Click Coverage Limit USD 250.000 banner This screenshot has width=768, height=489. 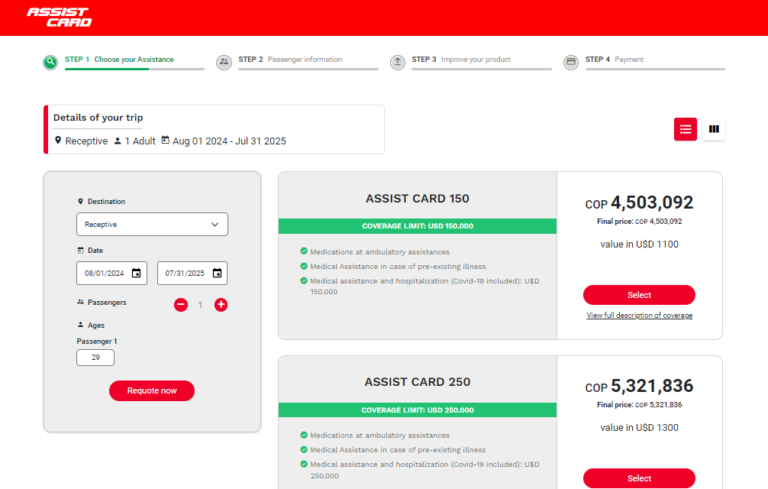click(x=417, y=410)
